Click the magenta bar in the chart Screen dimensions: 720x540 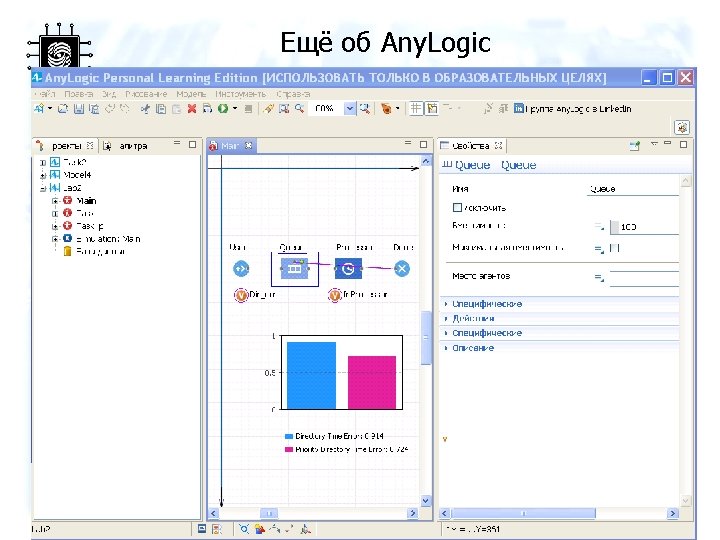point(372,382)
